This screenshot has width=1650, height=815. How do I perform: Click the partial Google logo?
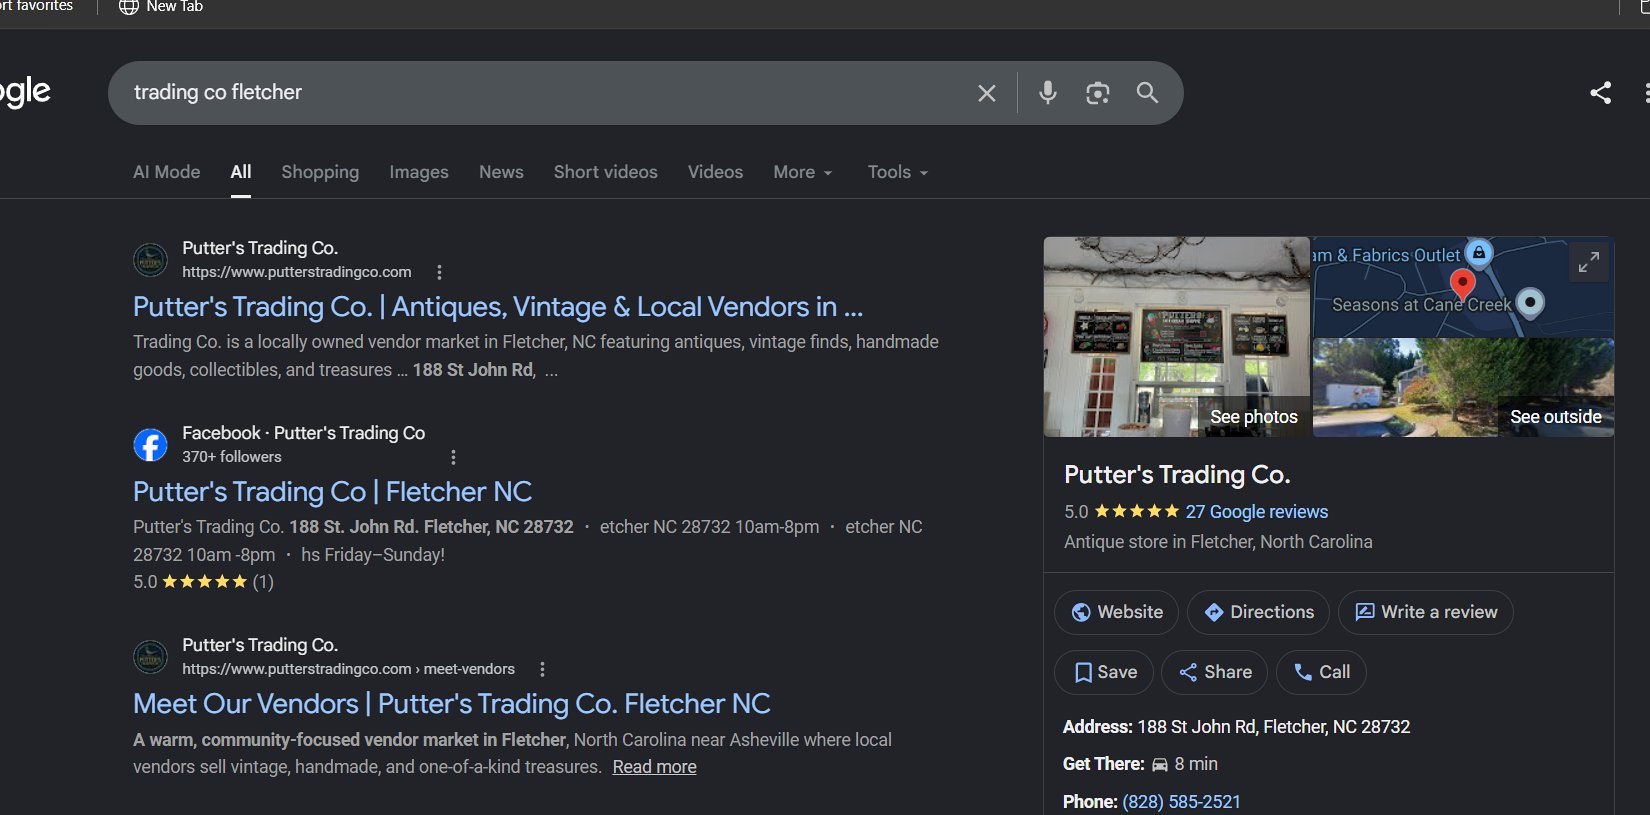click(25, 92)
